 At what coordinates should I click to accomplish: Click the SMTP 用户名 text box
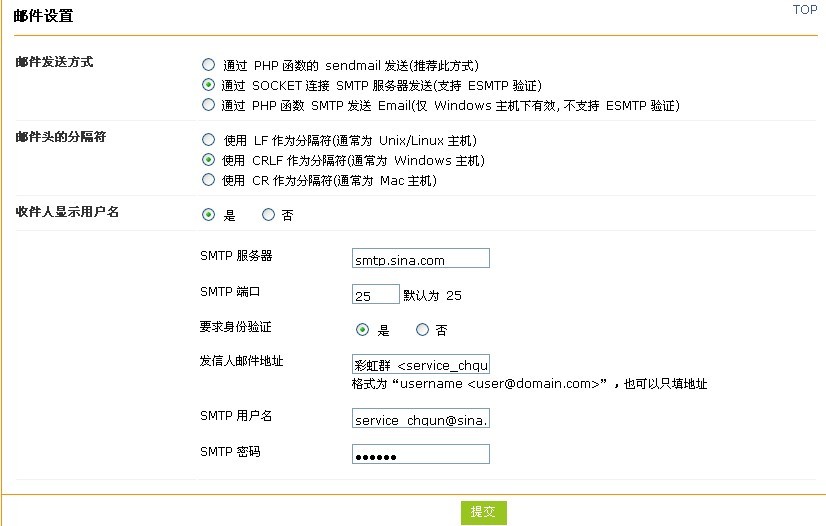[x=421, y=418]
